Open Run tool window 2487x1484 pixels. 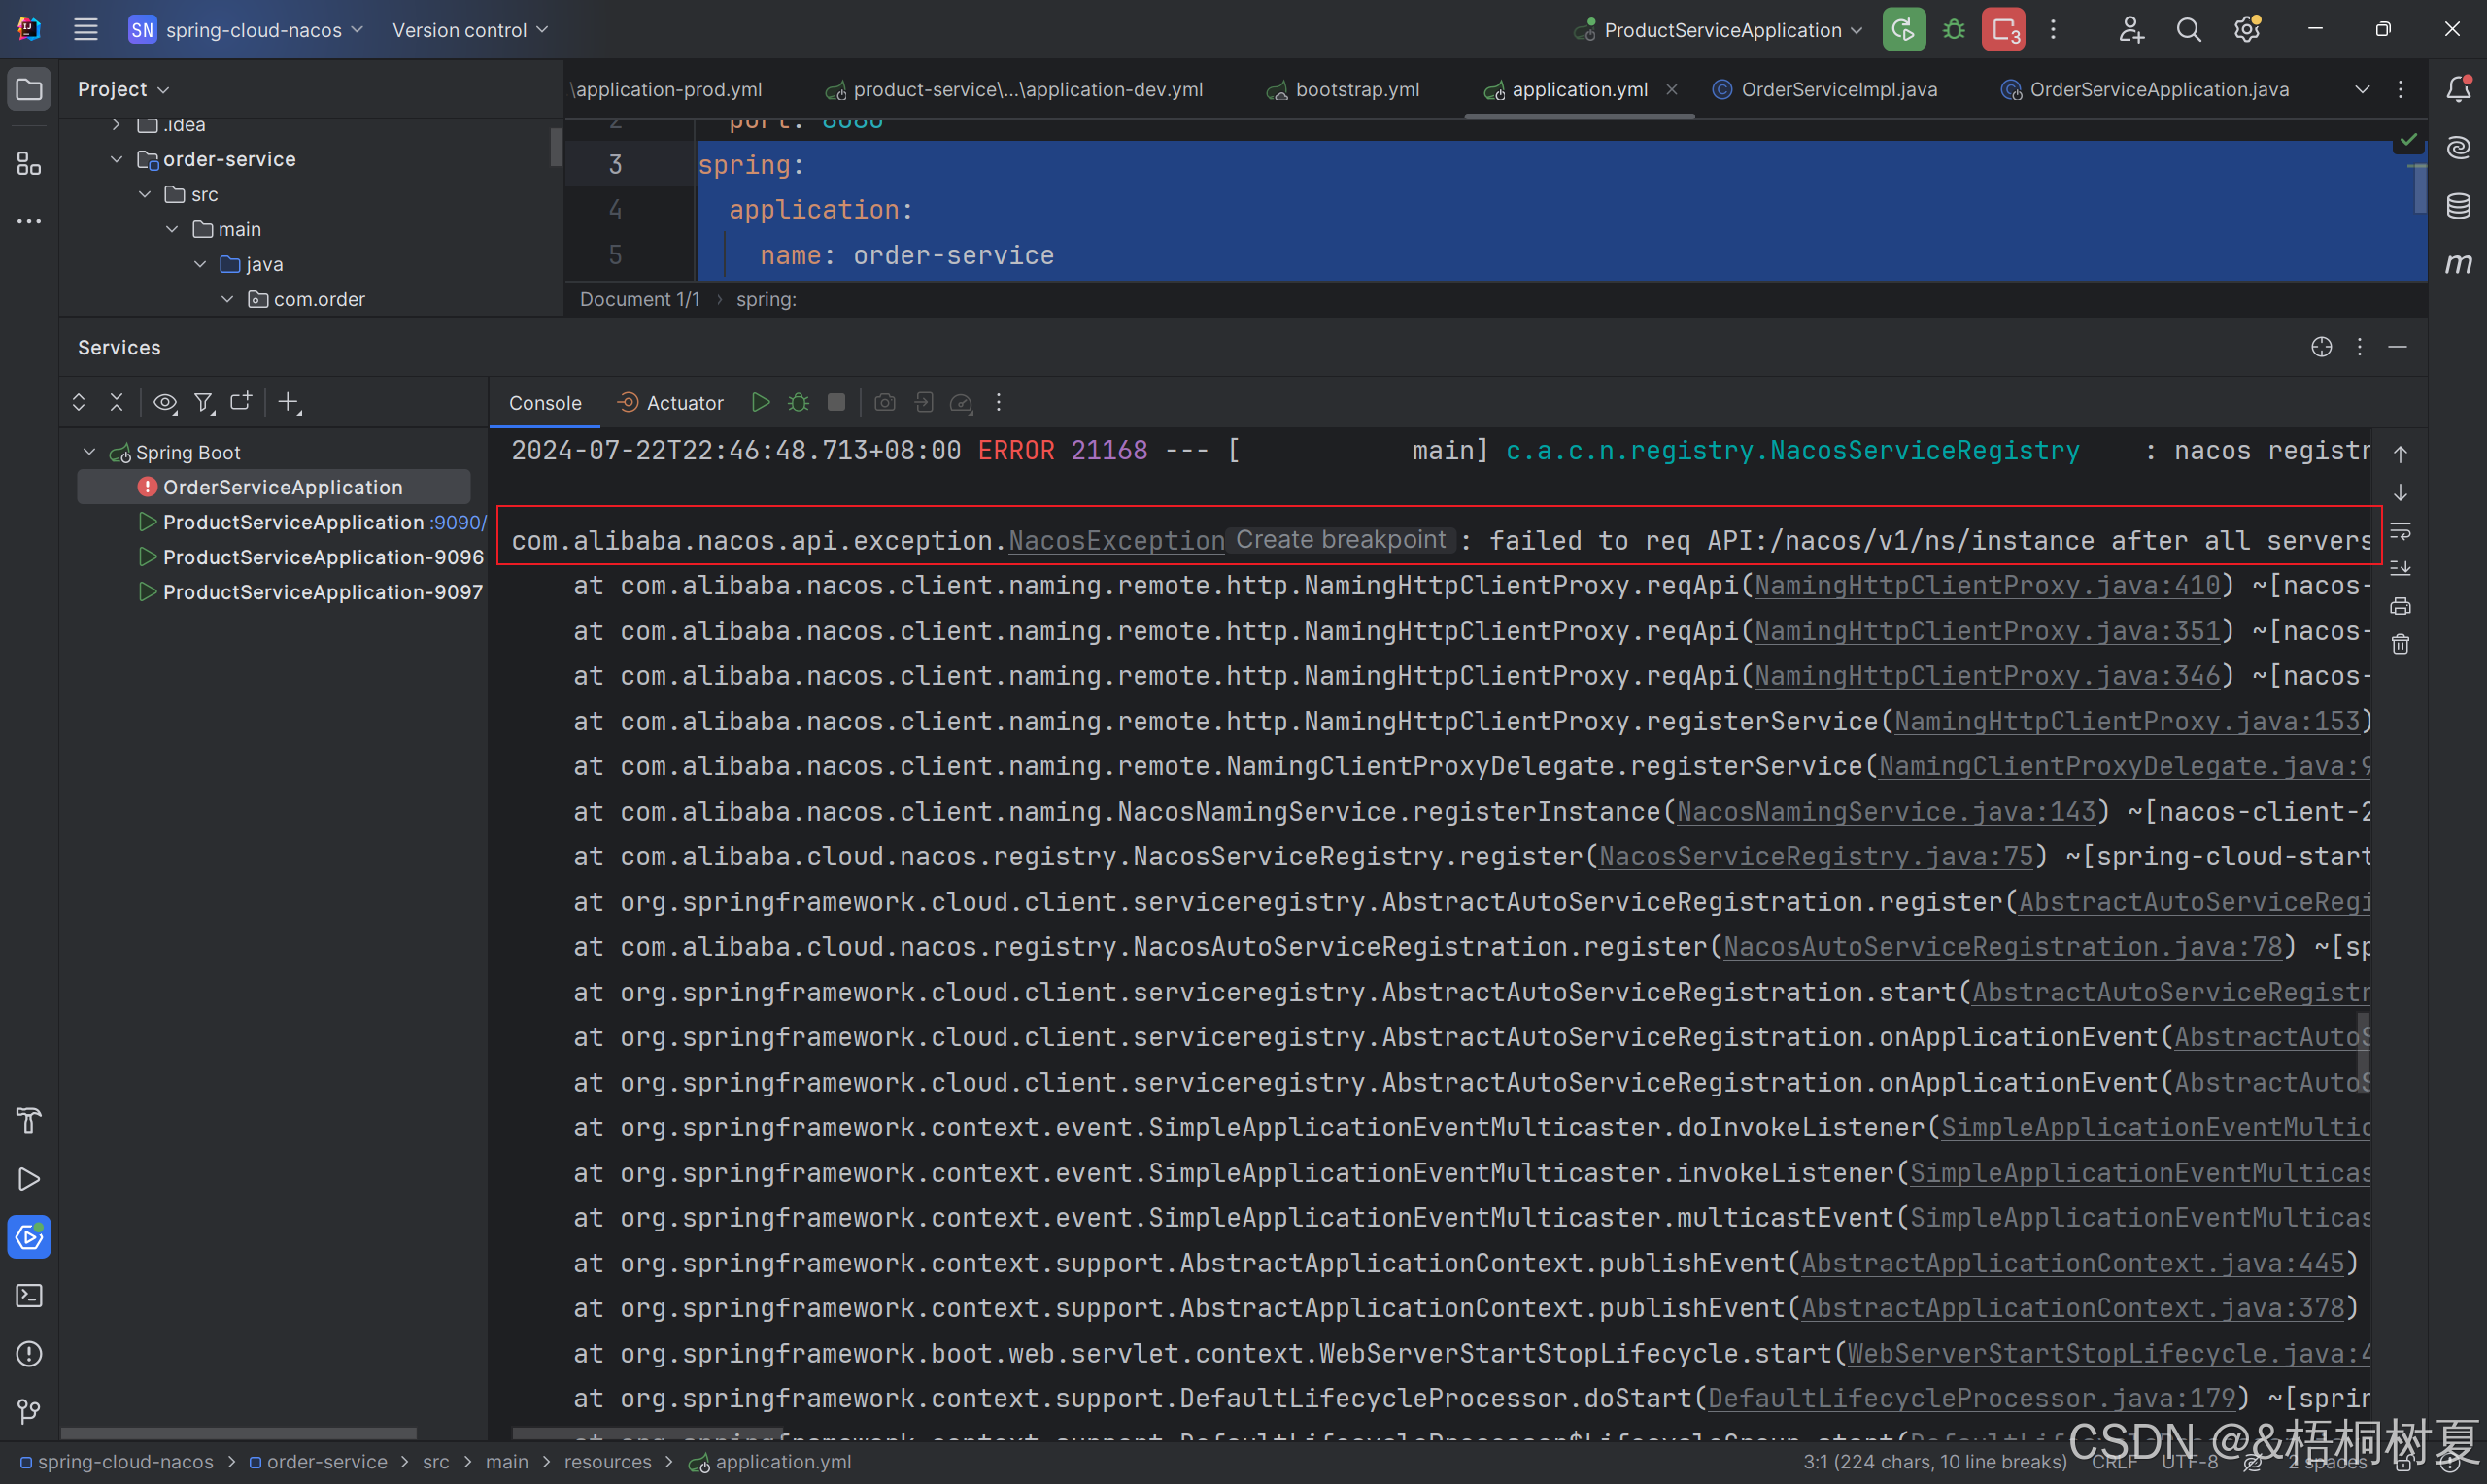(x=29, y=1179)
